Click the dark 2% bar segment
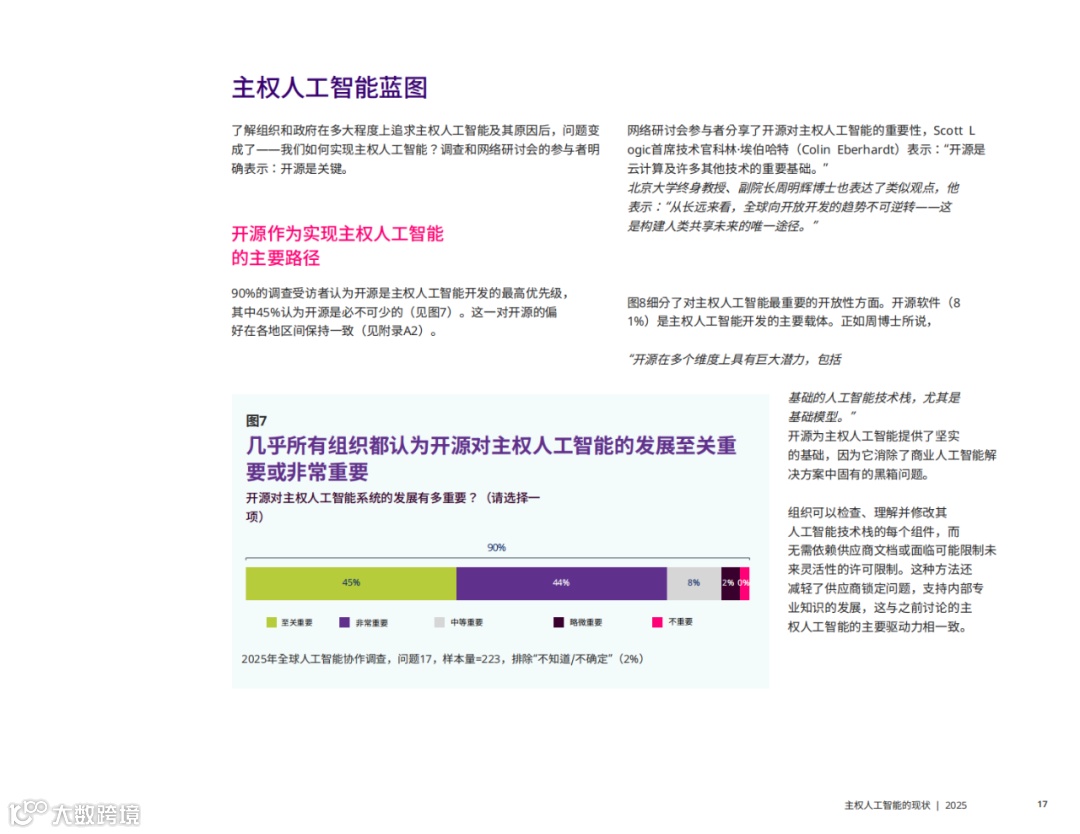The height and width of the screenshot is (834, 1080). coord(730,583)
